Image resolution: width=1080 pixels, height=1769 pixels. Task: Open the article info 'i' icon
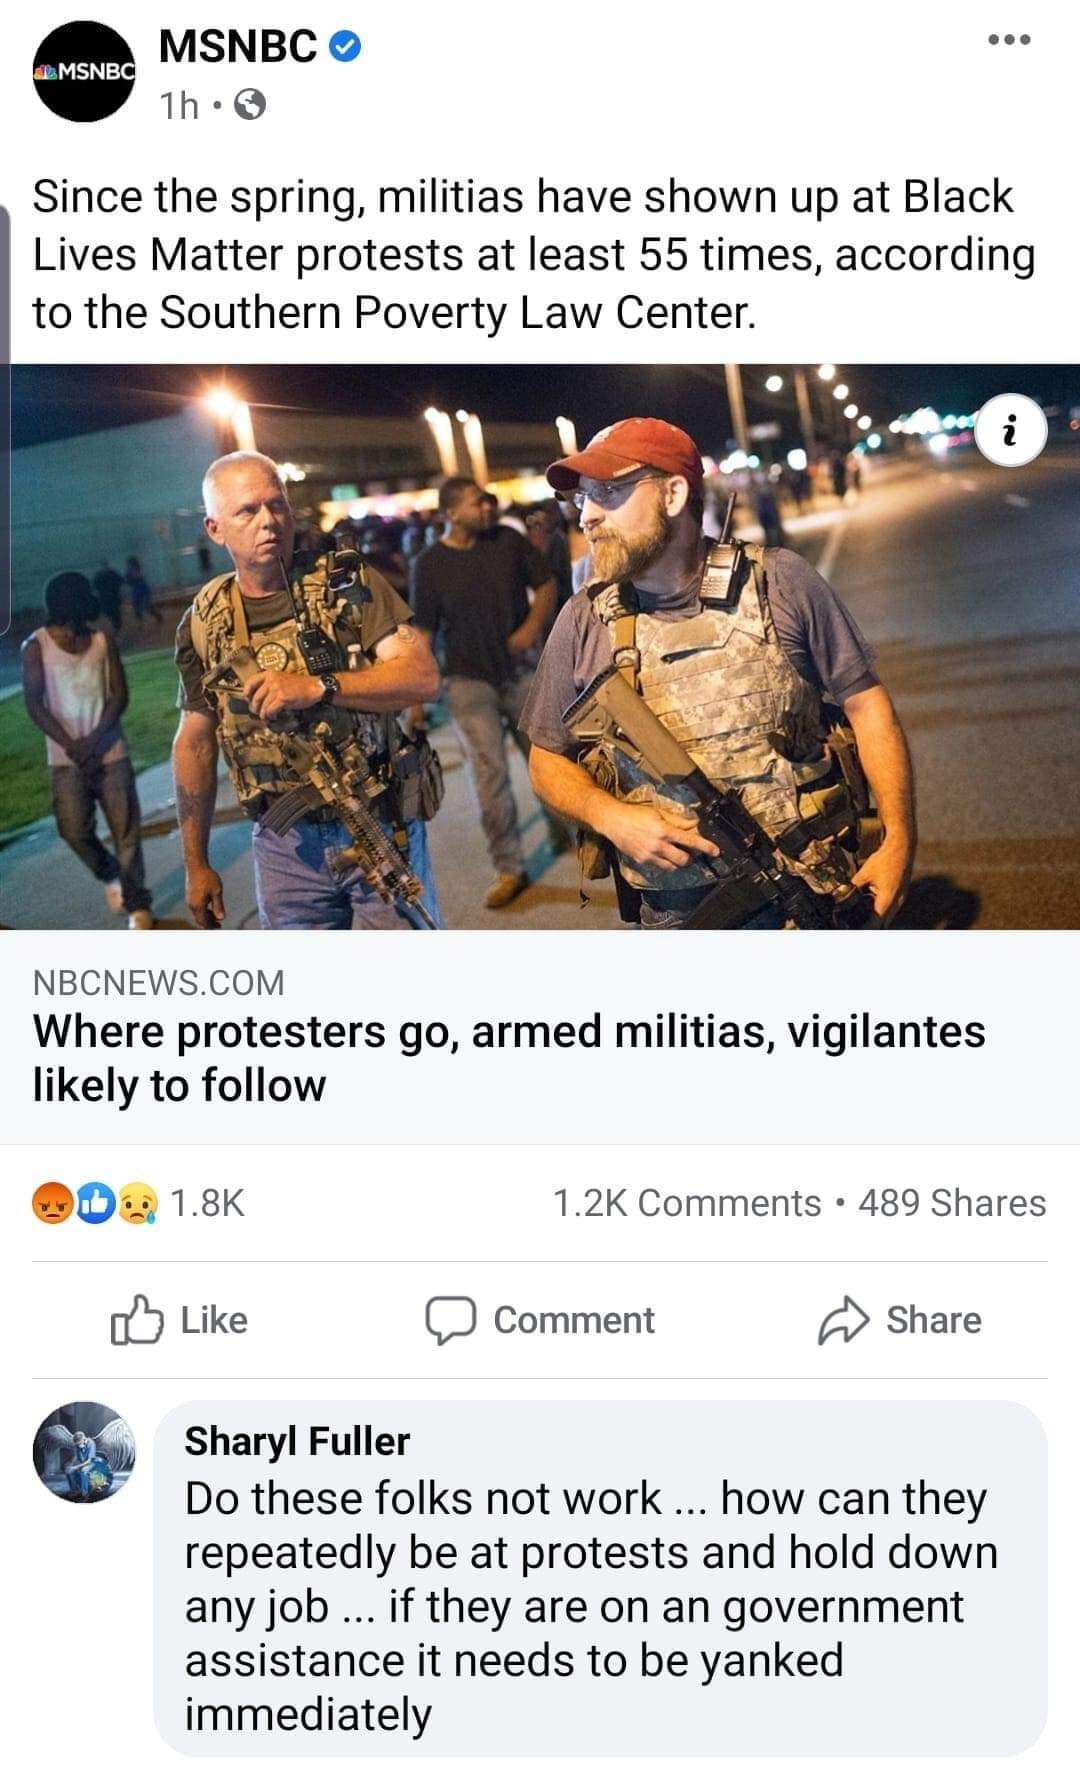point(1011,431)
